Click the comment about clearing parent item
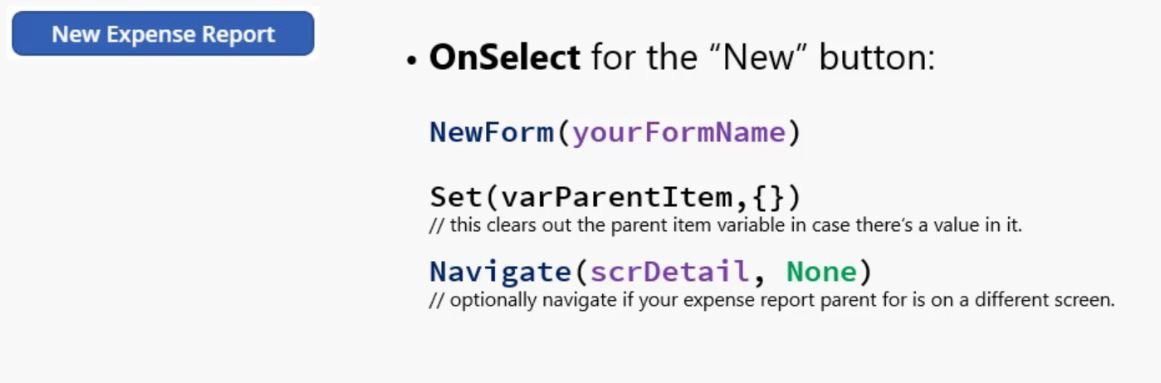The image size is (1161, 383). tap(726, 225)
